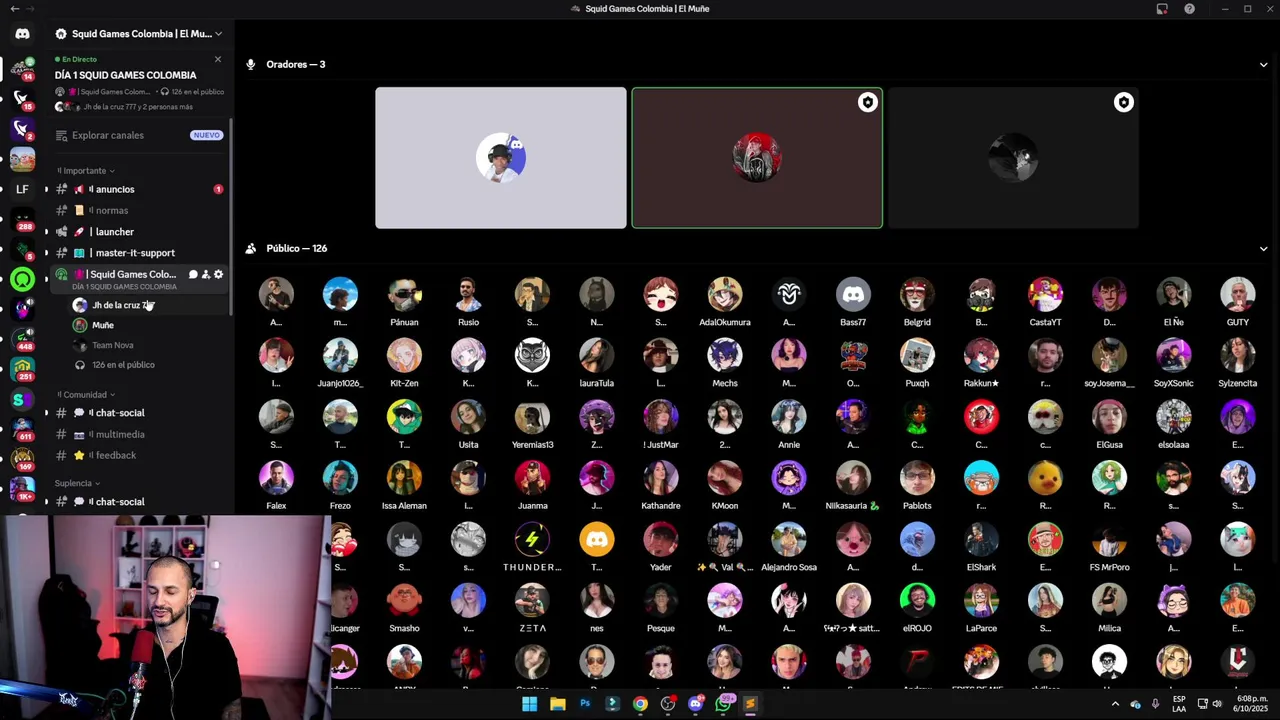Expand threads arrow beside anuncios channel
The image size is (1280, 720).
45,189
